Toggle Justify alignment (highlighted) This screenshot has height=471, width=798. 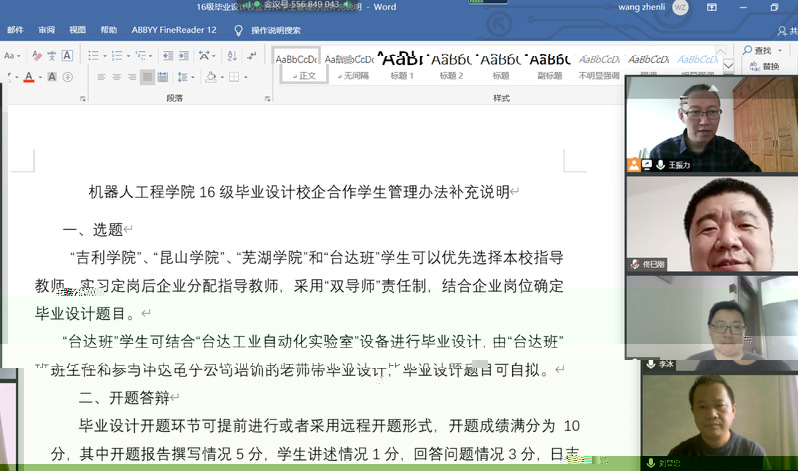click(147, 77)
